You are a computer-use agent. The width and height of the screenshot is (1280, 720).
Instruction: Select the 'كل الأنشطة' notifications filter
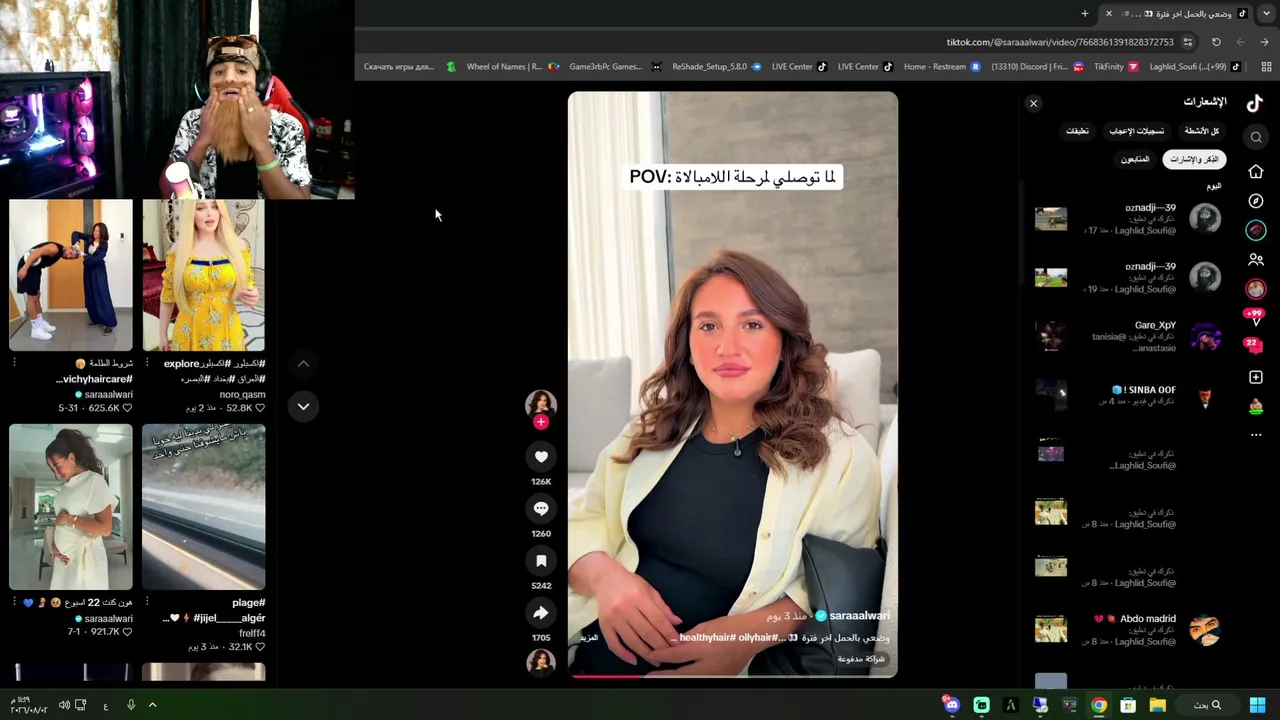[x=1202, y=131]
